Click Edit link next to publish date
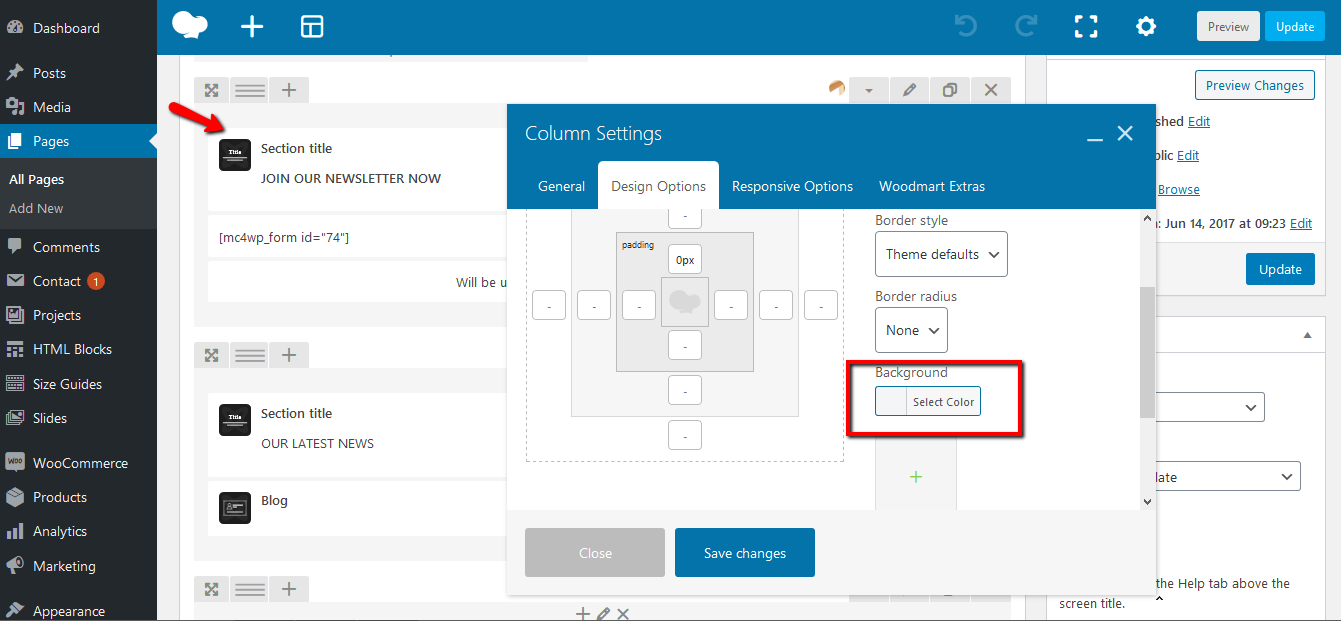 1301,224
